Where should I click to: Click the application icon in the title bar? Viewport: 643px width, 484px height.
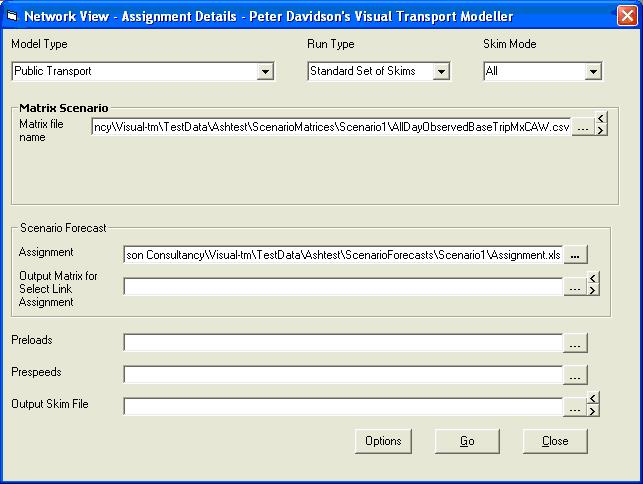[12, 17]
